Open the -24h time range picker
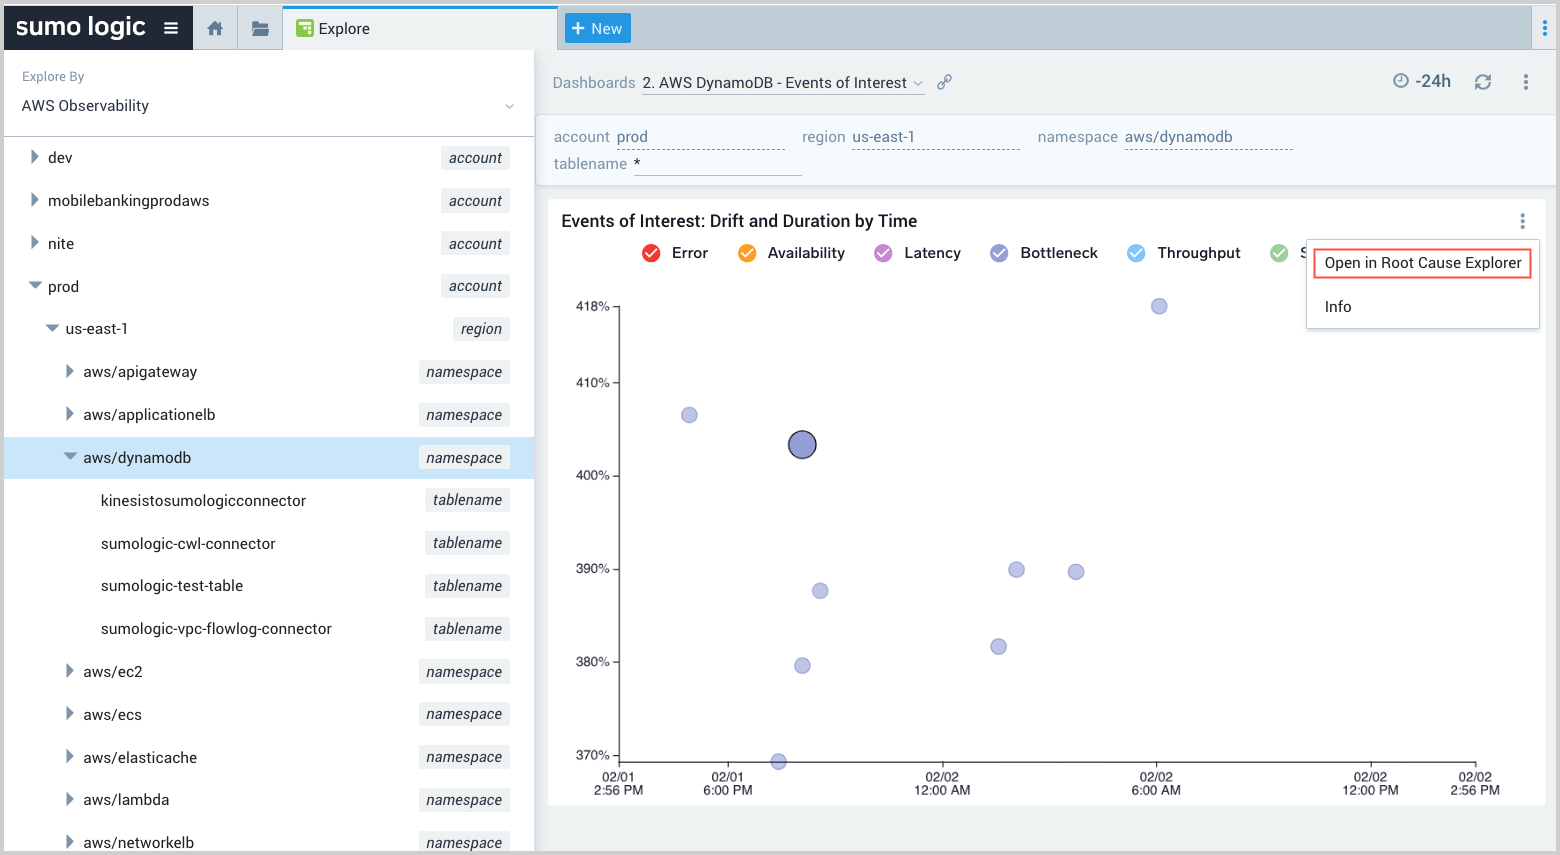Screen dimensions: 1560x855 point(1422,81)
